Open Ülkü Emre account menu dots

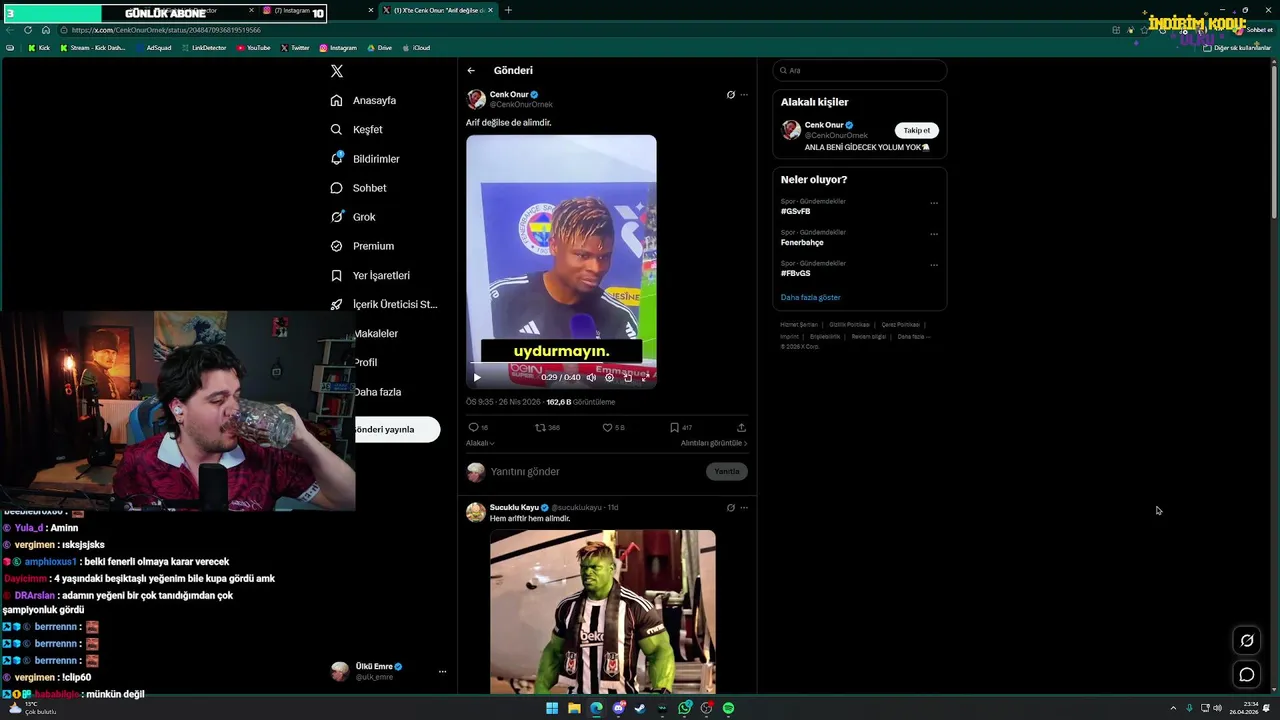tap(442, 671)
